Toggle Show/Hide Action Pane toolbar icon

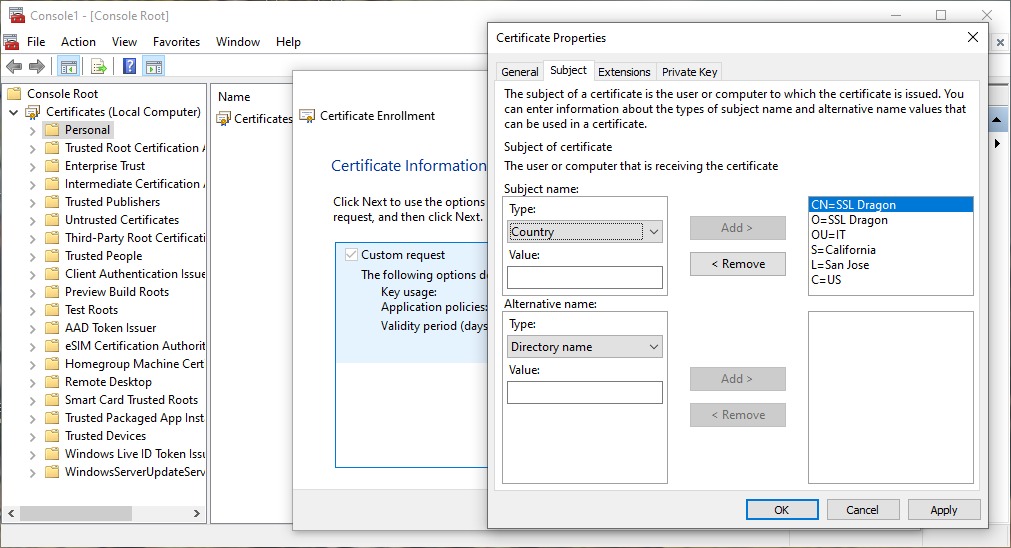(154, 66)
